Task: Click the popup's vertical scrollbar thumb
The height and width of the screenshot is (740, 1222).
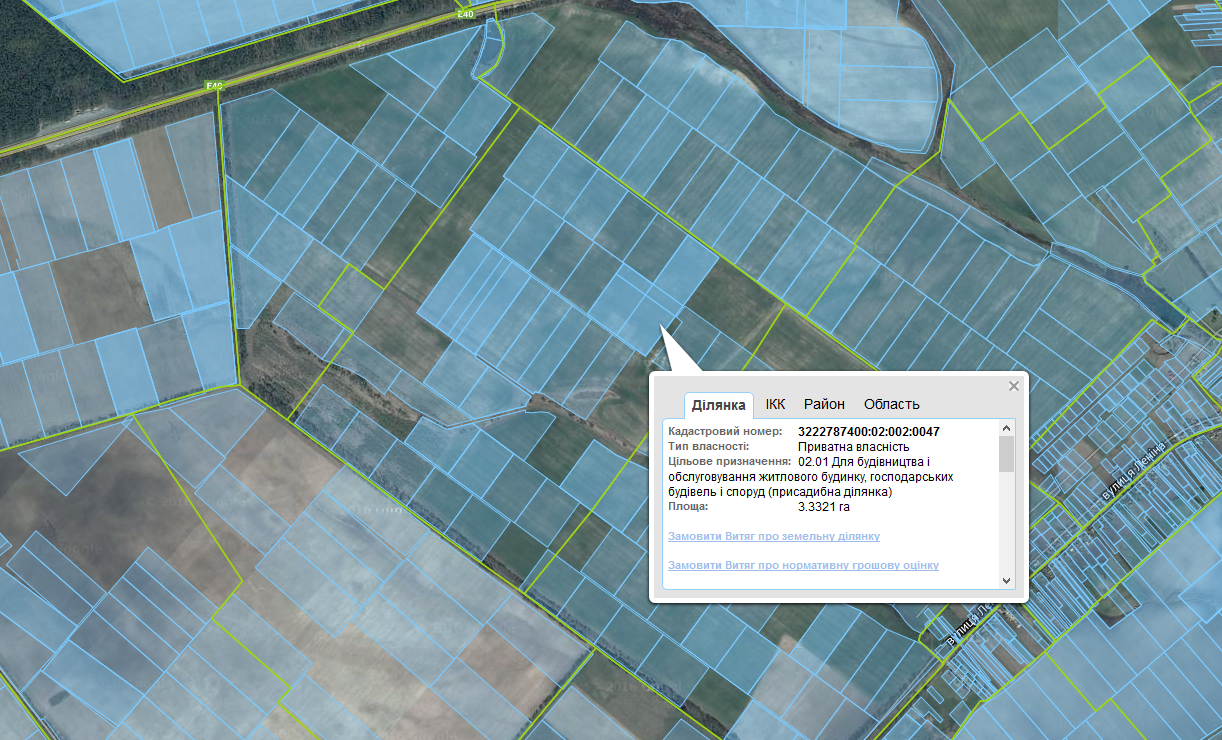Action: coord(1006,453)
